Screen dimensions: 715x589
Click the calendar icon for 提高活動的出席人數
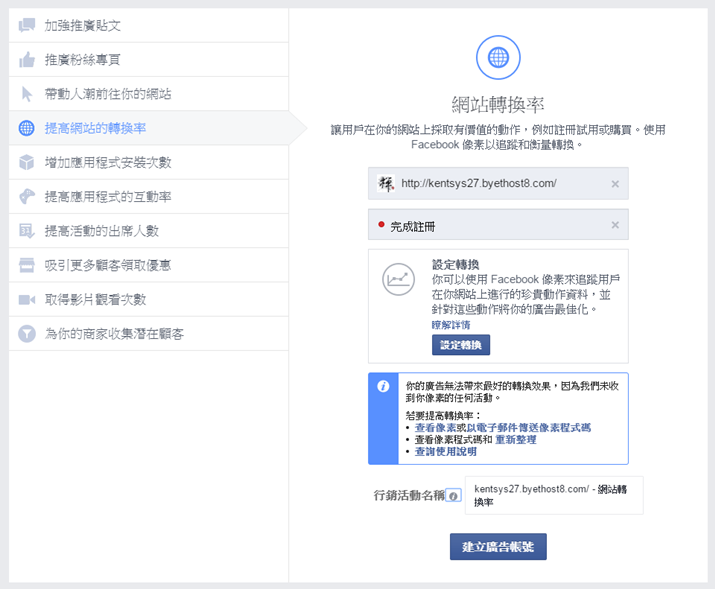click(x=27, y=231)
